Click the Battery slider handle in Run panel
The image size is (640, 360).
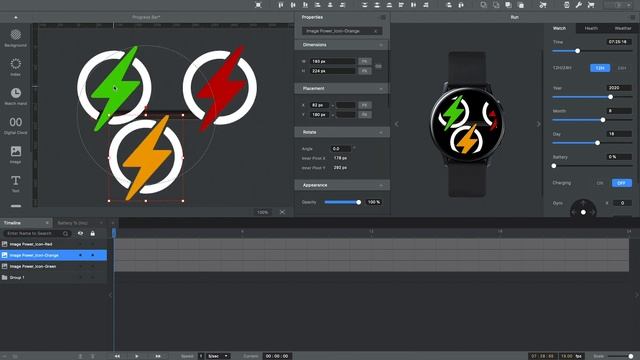554,166
